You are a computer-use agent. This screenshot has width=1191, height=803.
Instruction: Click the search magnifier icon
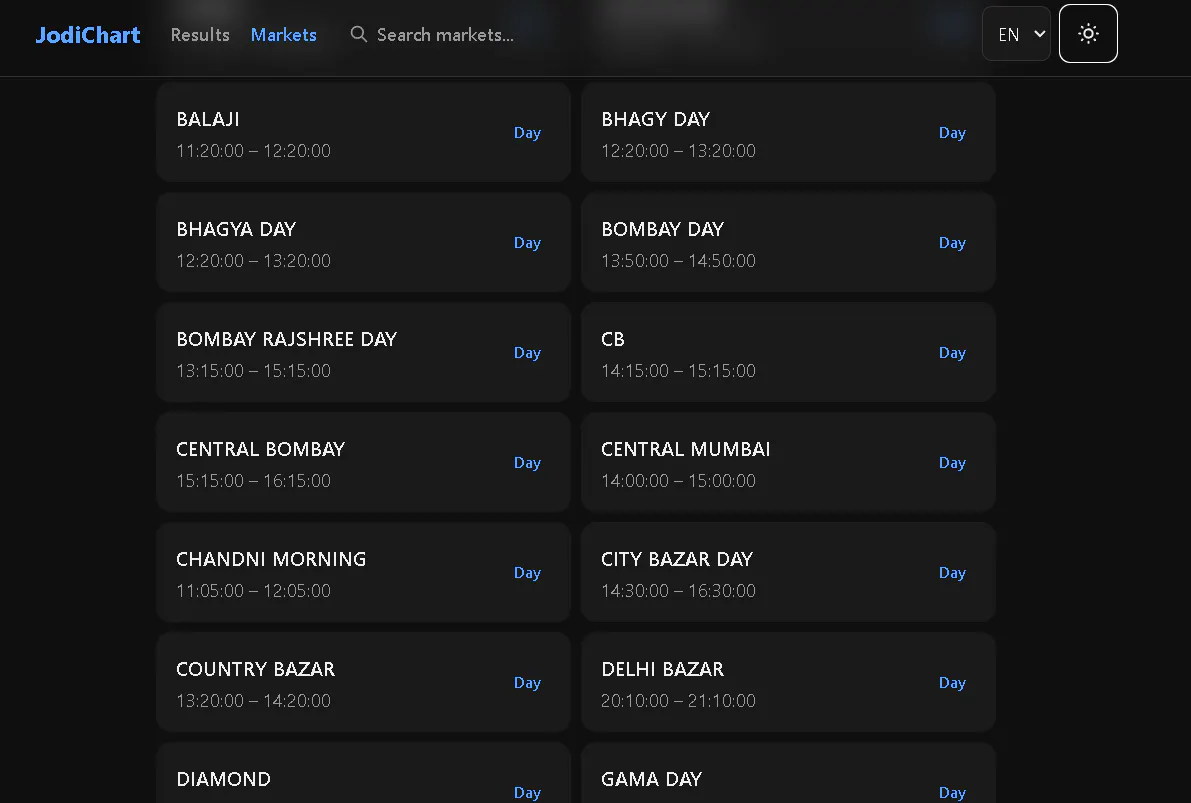pos(359,34)
